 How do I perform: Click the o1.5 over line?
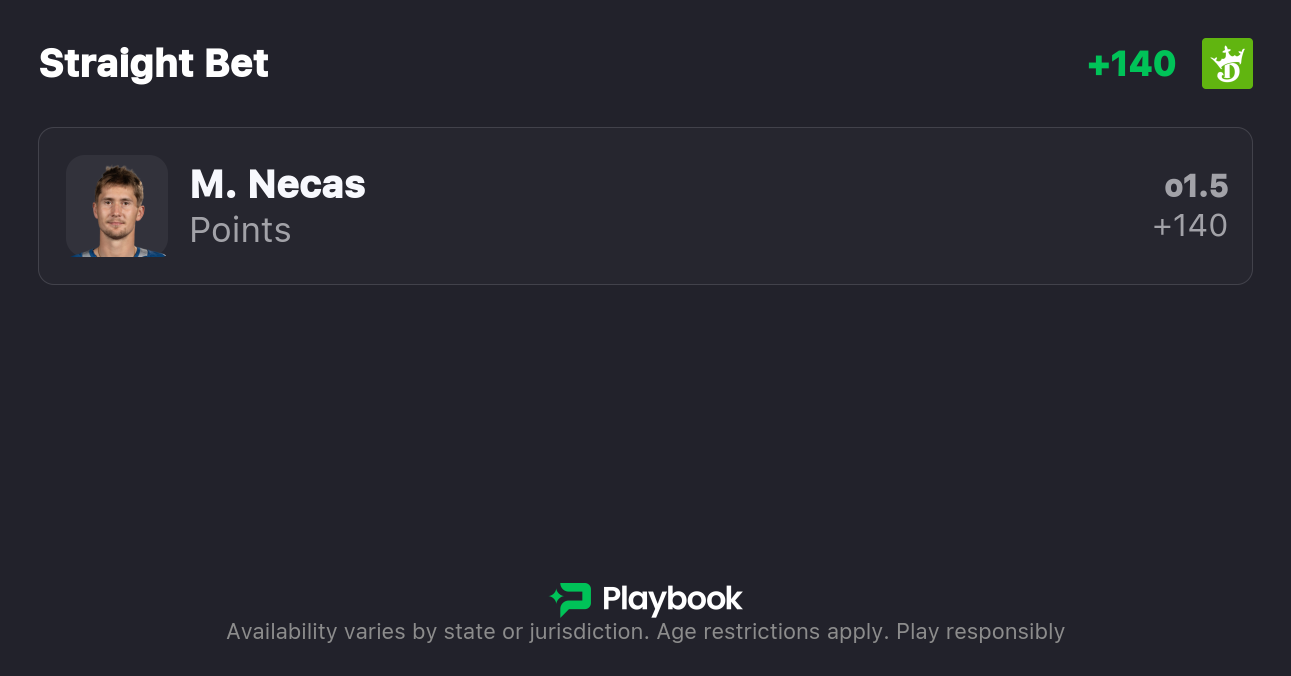tap(1196, 186)
